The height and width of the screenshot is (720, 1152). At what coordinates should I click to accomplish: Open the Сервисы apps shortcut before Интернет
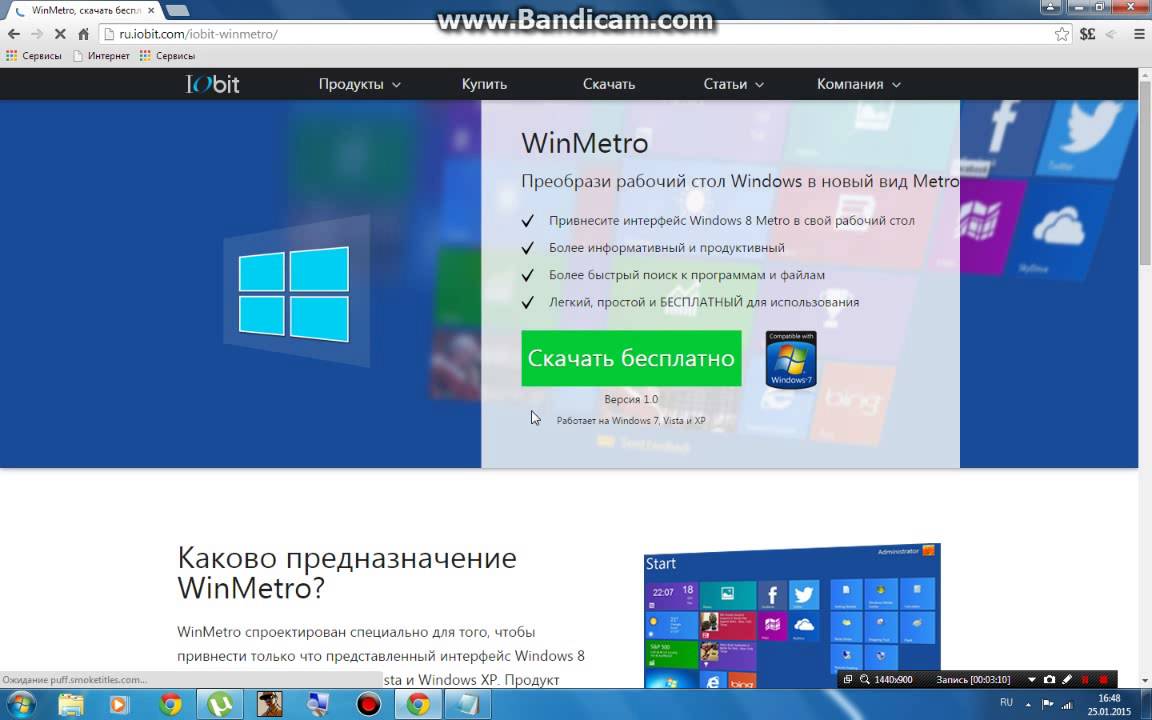(x=34, y=56)
